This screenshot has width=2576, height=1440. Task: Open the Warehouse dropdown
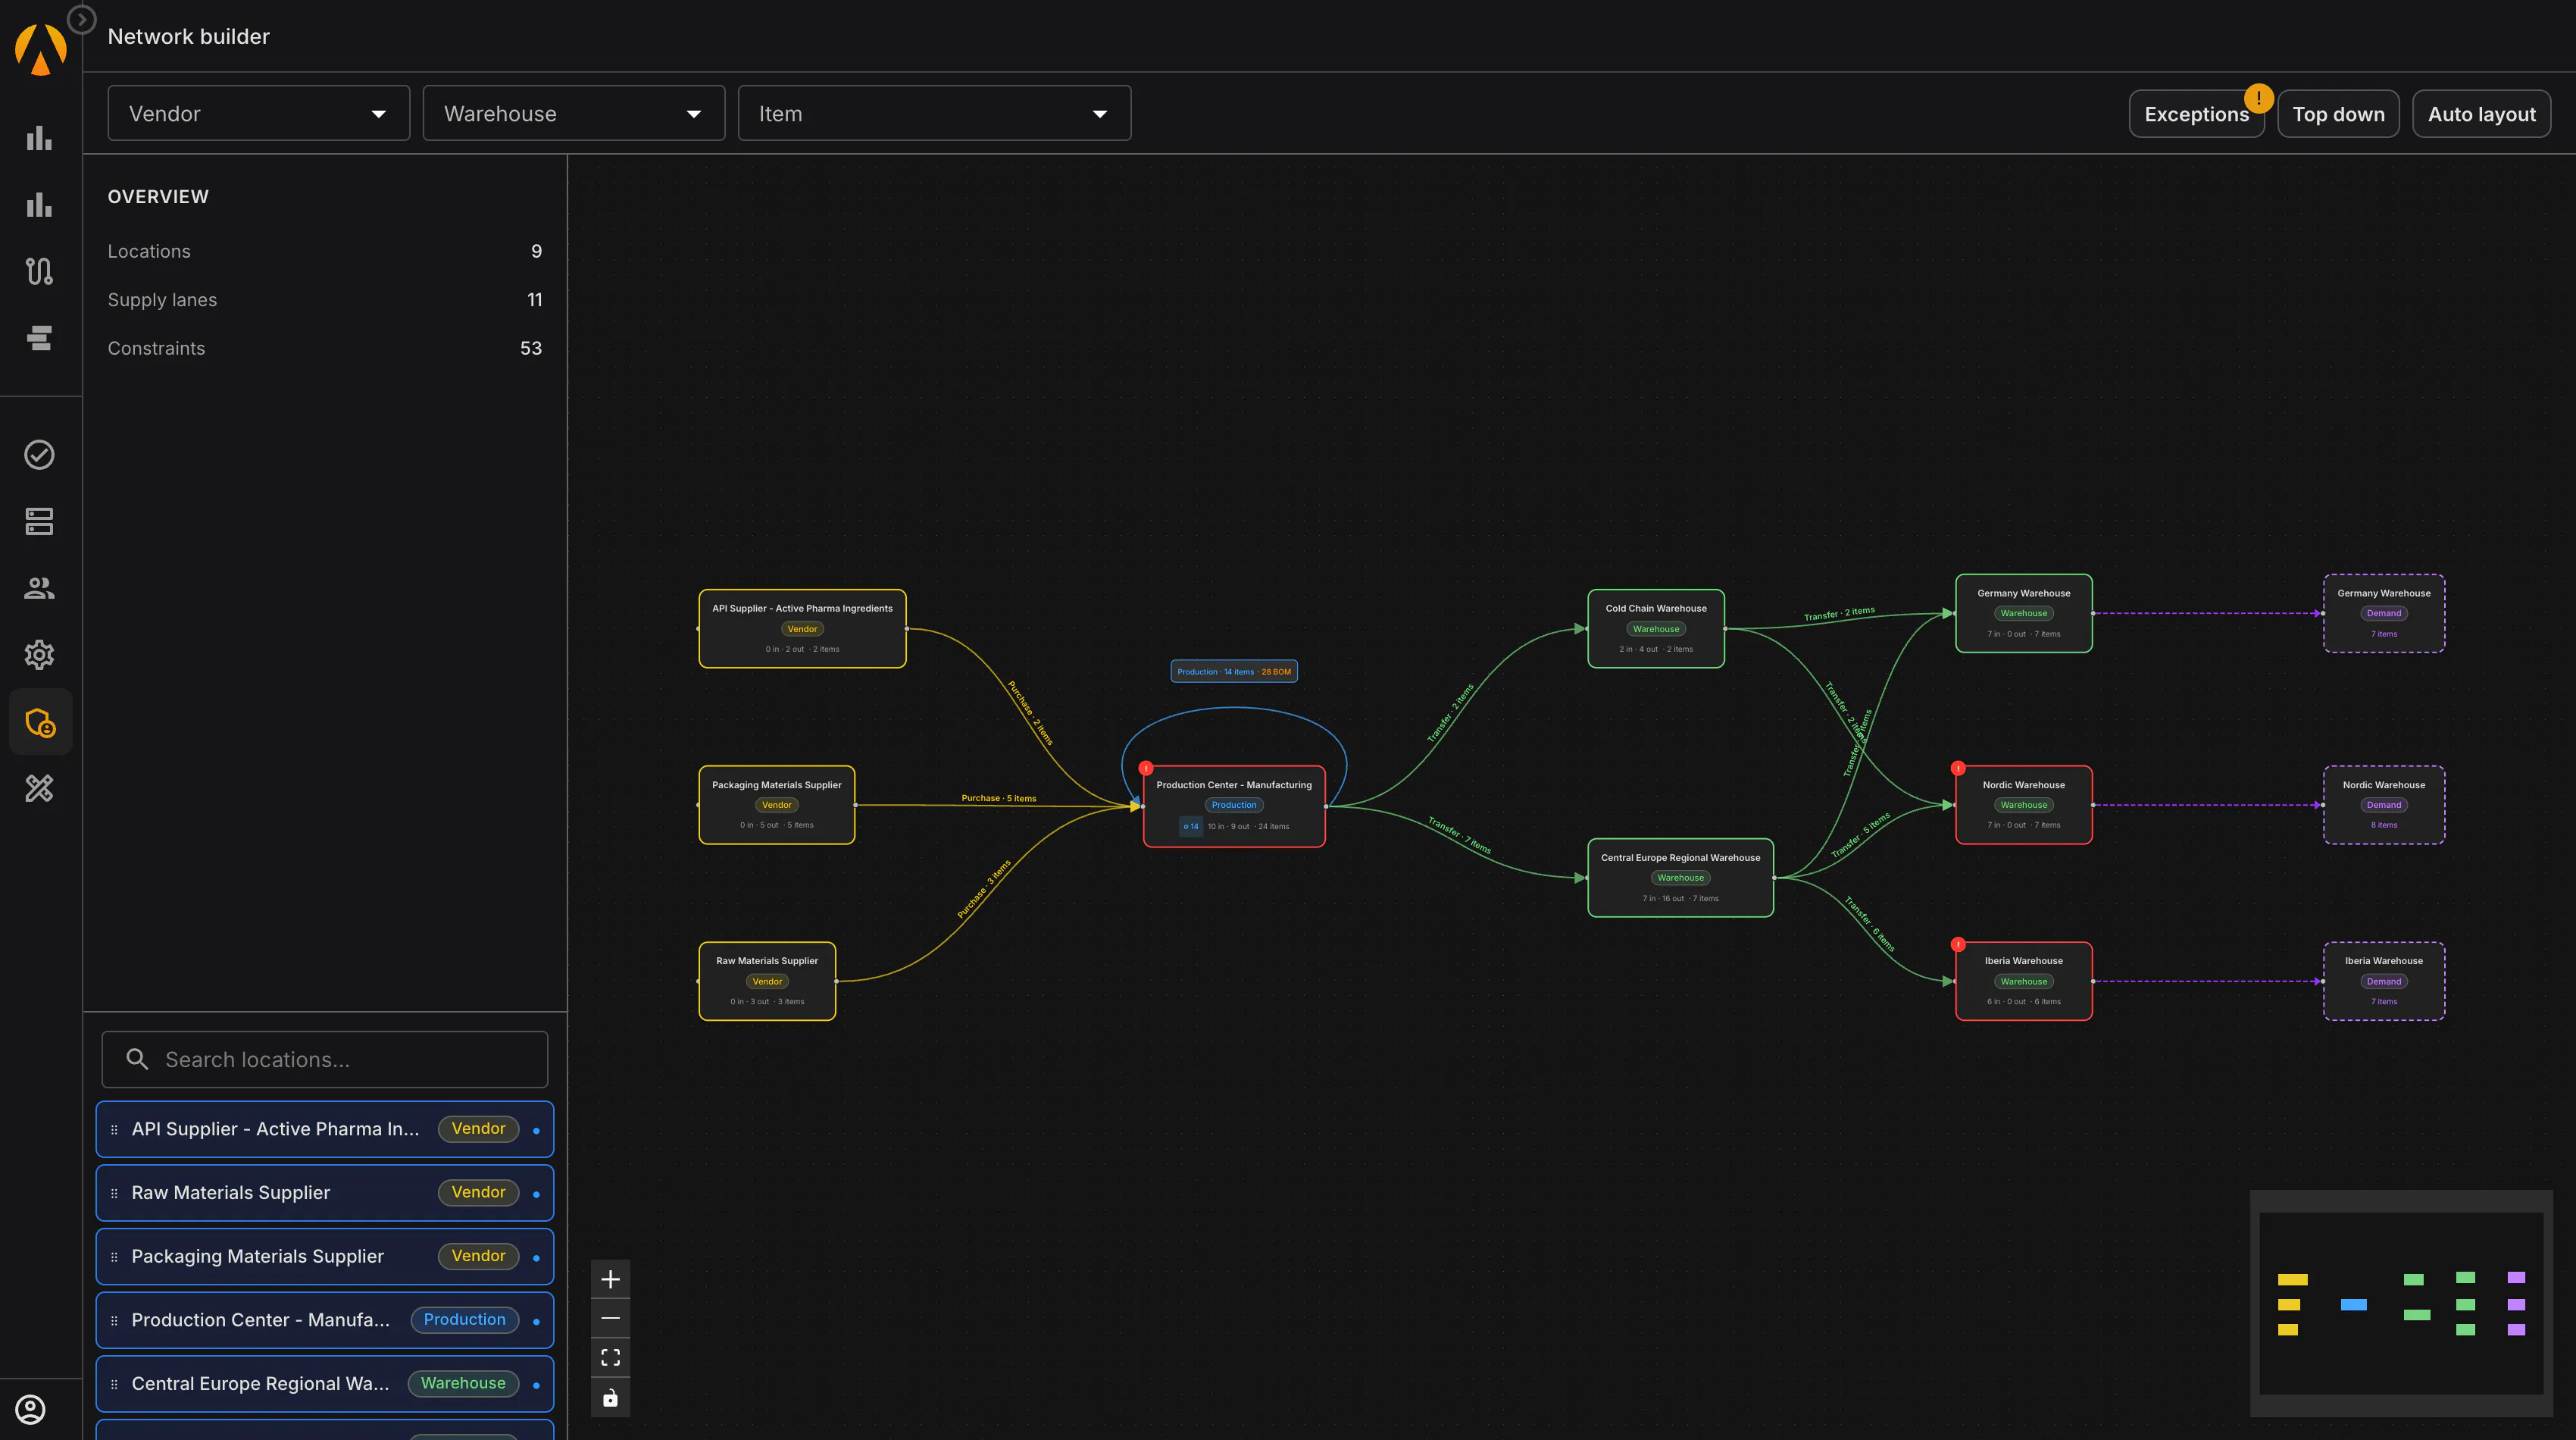pyautogui.click(x=574, y=113)
